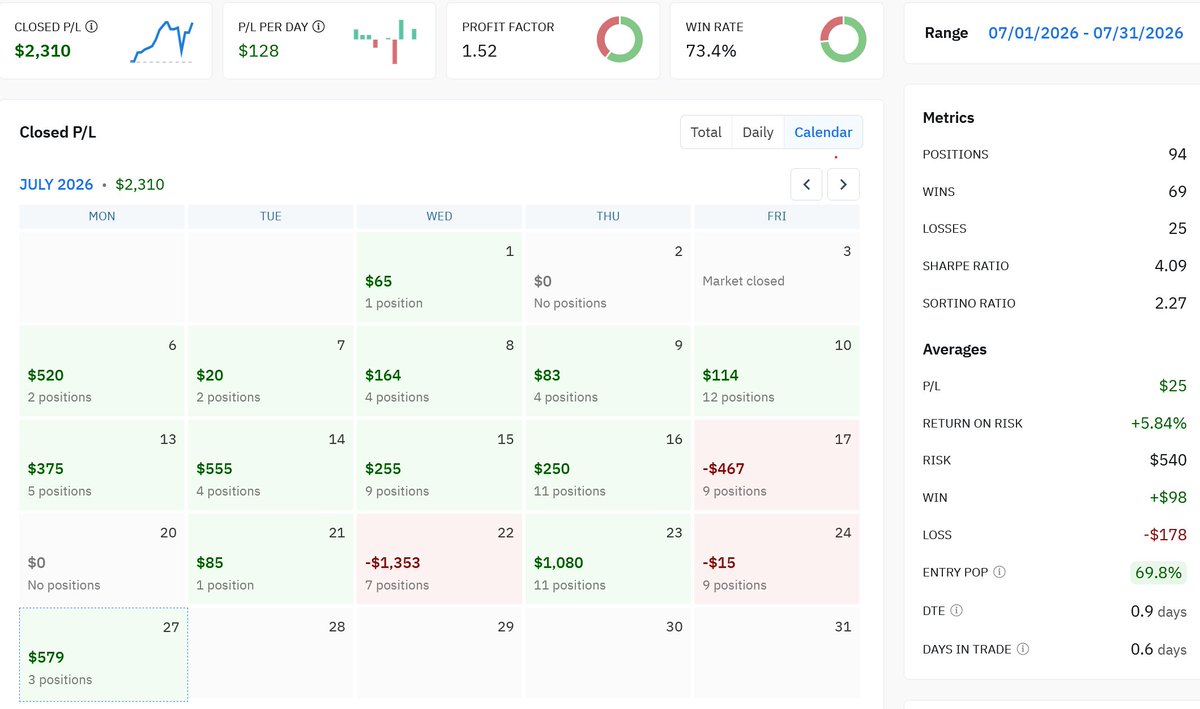Image resolution: width=1200 pixels, height=709 pixels.
Task: Open the date range 07/01/2026 - 07/31/2026 picker
Action: tap(1086, 33)
